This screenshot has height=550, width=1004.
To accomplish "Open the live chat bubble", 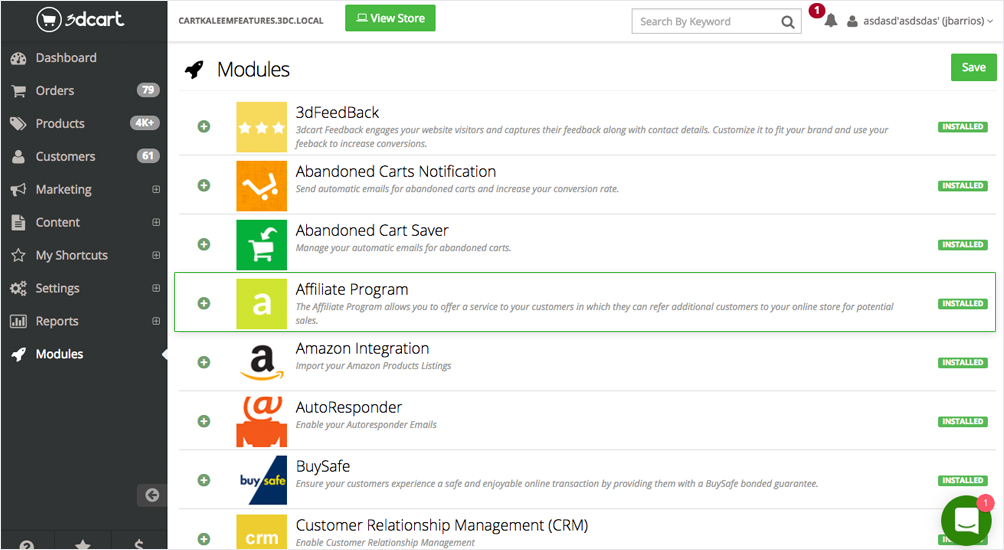I will (x=965, y=520).
